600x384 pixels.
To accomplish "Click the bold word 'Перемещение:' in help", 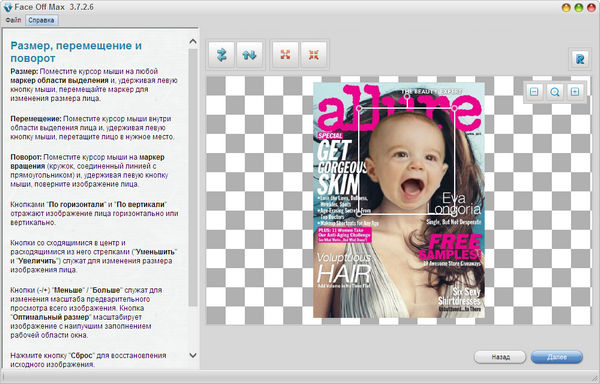I will coord(36,119).
